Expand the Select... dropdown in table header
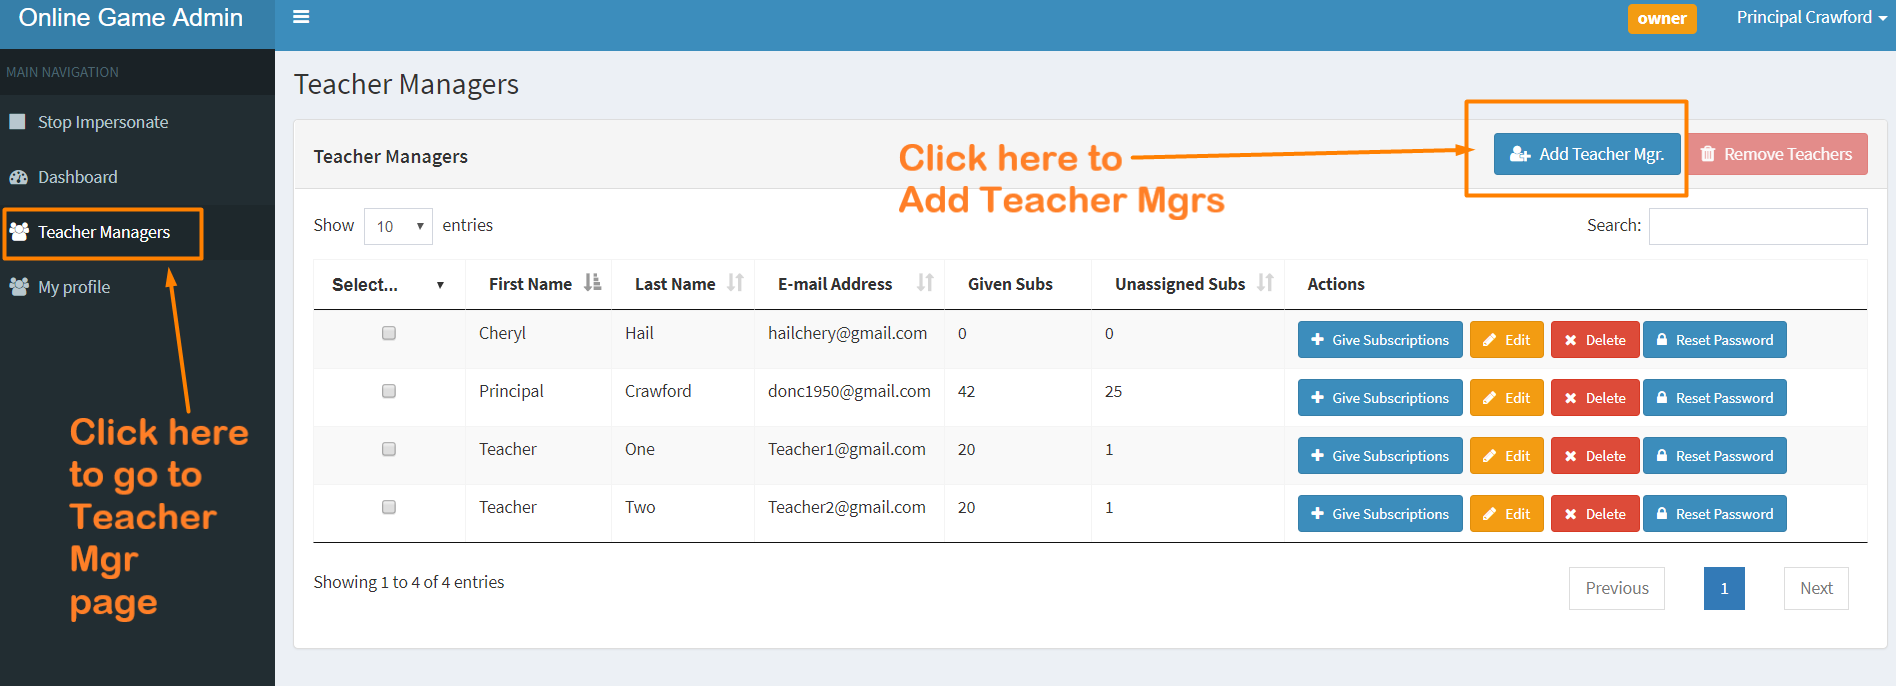The image size is (1896, 686). point(388,285)
